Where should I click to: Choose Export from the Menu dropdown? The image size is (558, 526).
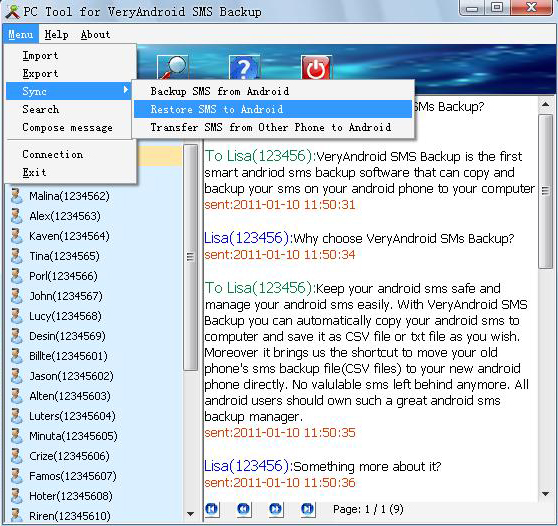click(70, 73)
